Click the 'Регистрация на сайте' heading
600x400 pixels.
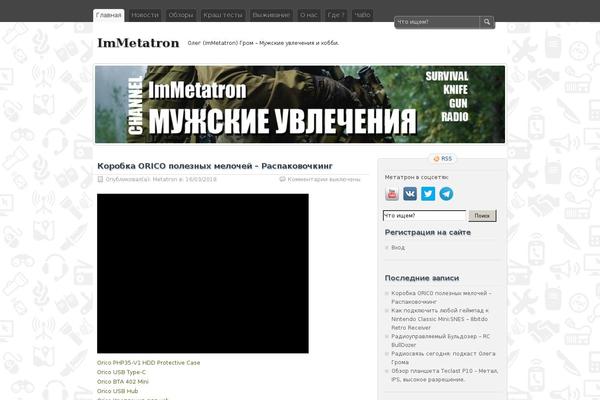click(x=428, y=232)
